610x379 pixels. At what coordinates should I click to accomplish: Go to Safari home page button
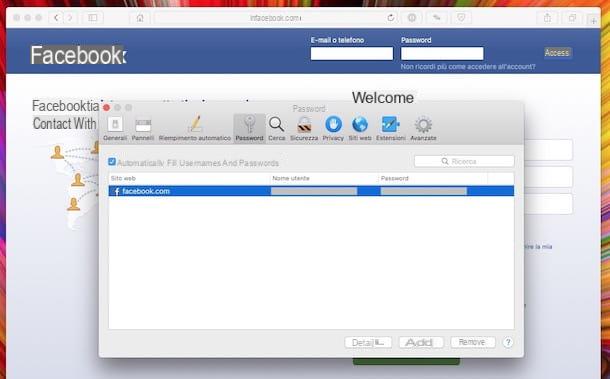coord(140,18)
